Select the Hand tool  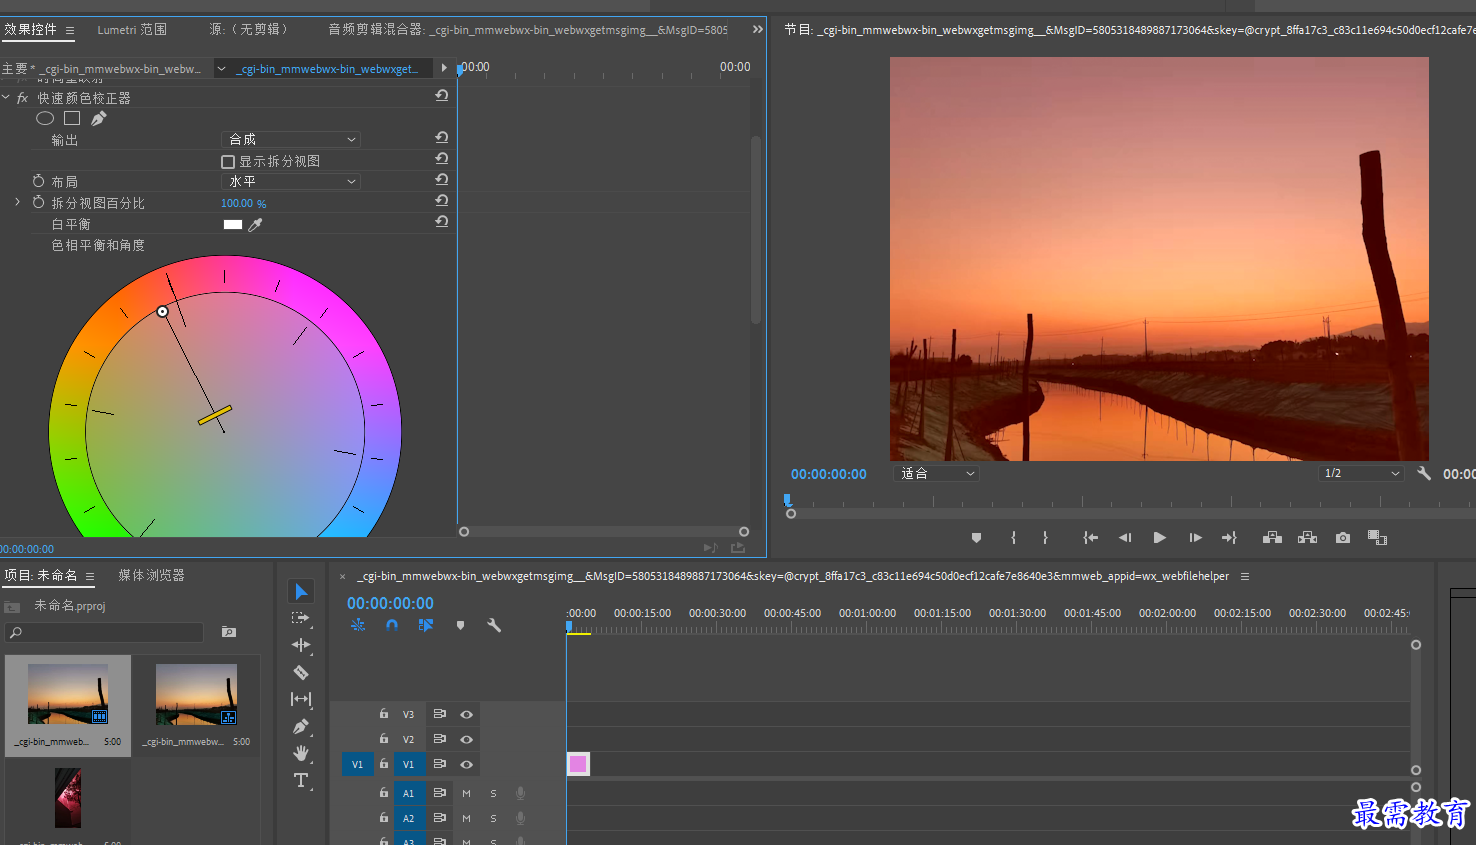point(301,753)
